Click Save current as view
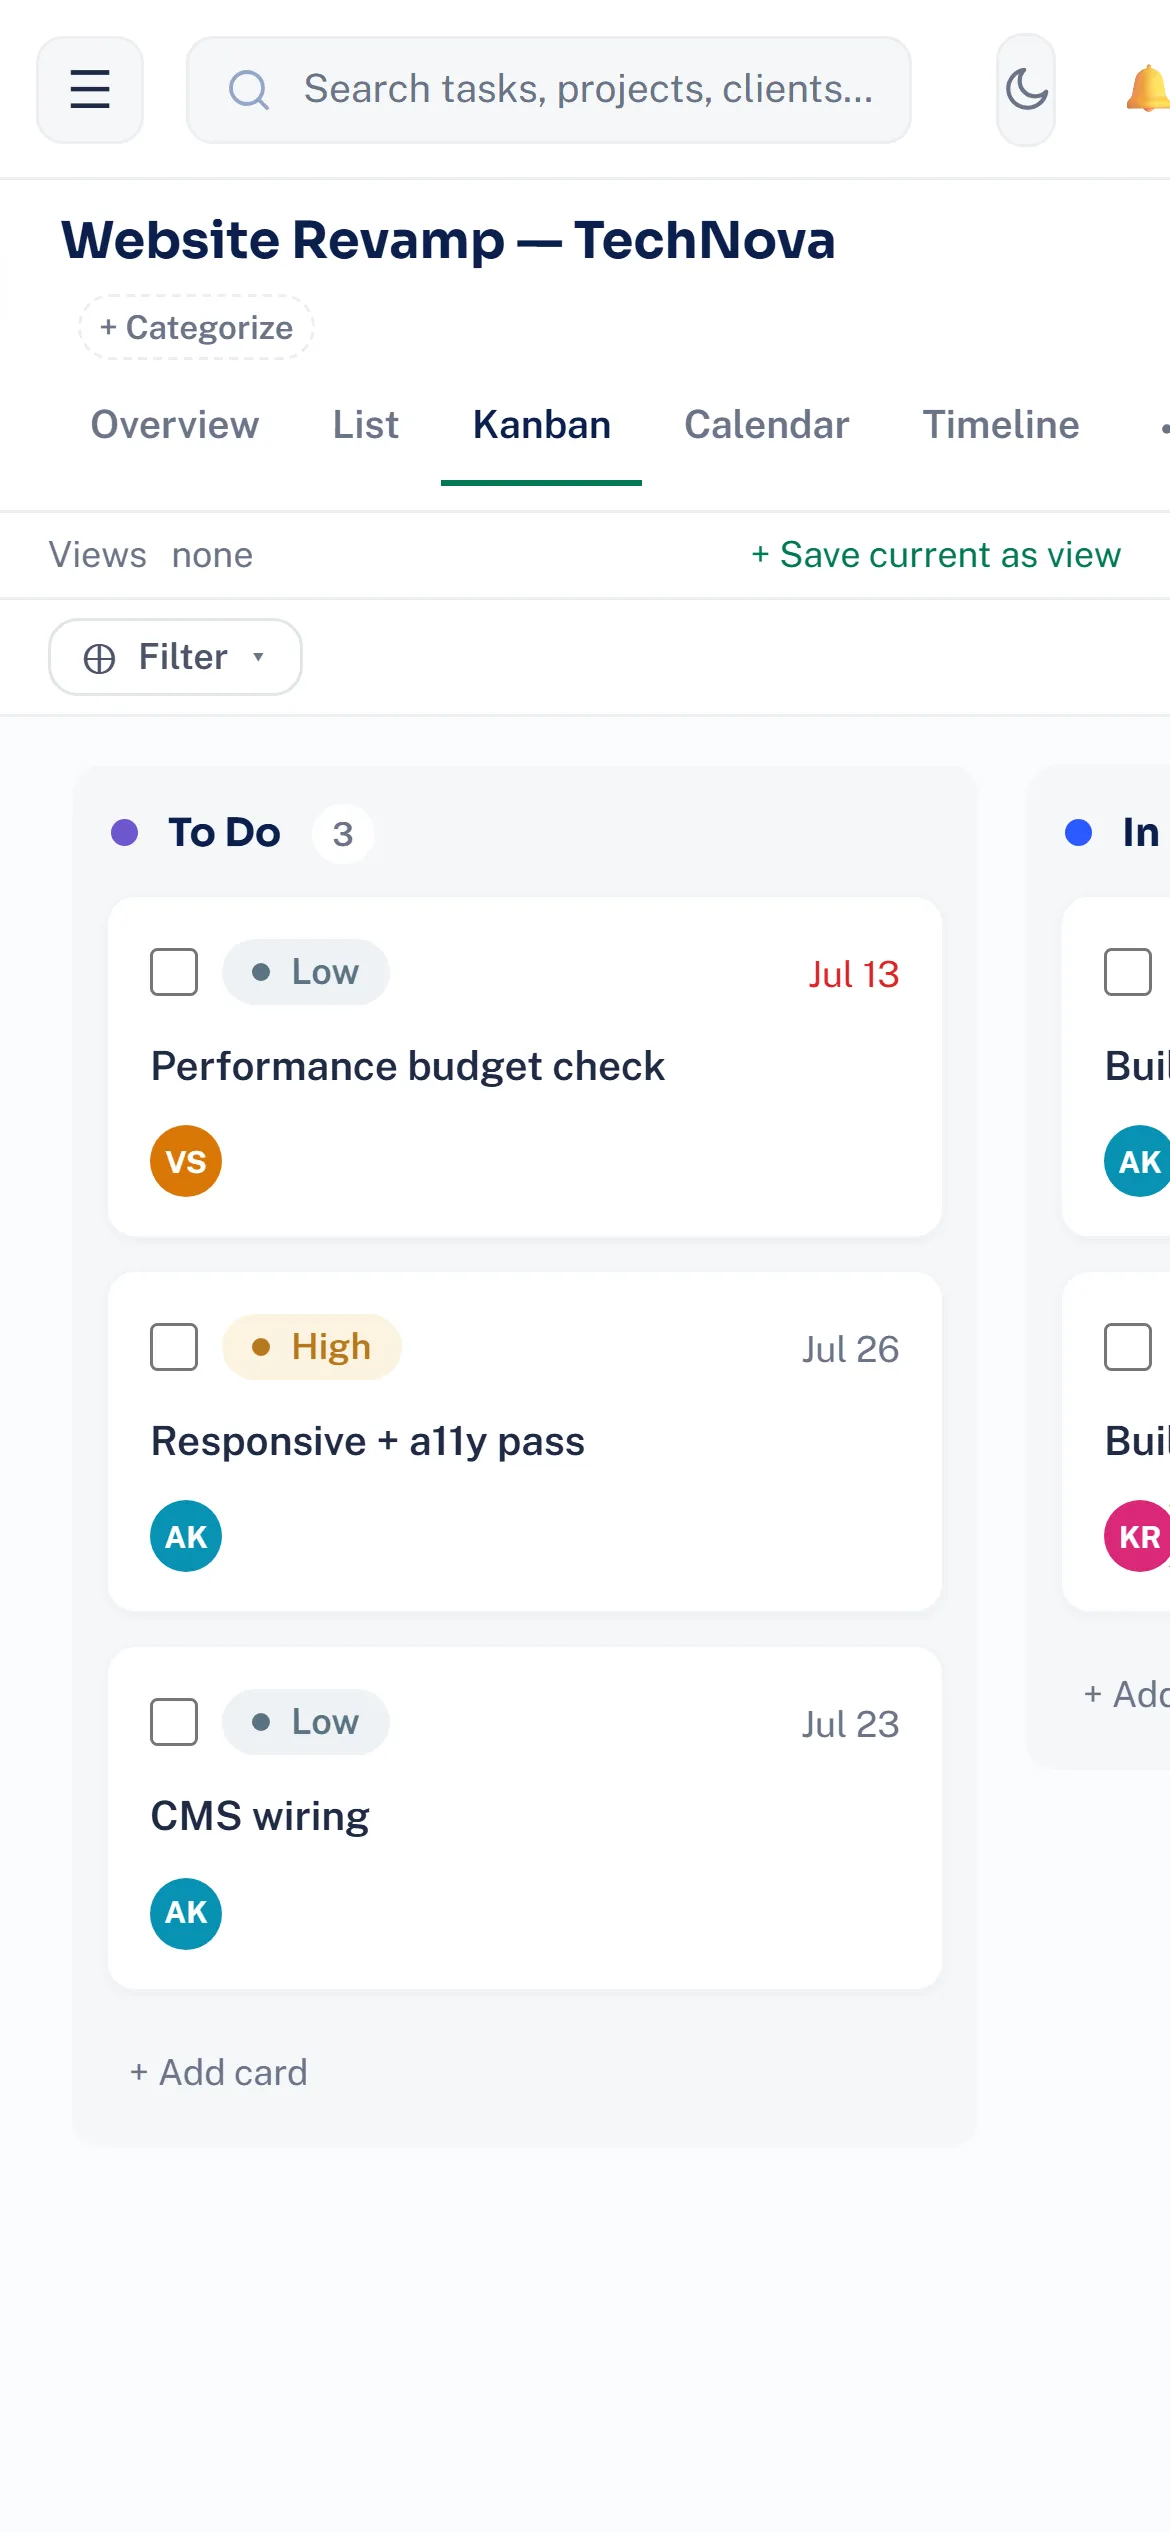This screenshot has height=2532, width=1170. pyautogui.click(x=936, y=555)
